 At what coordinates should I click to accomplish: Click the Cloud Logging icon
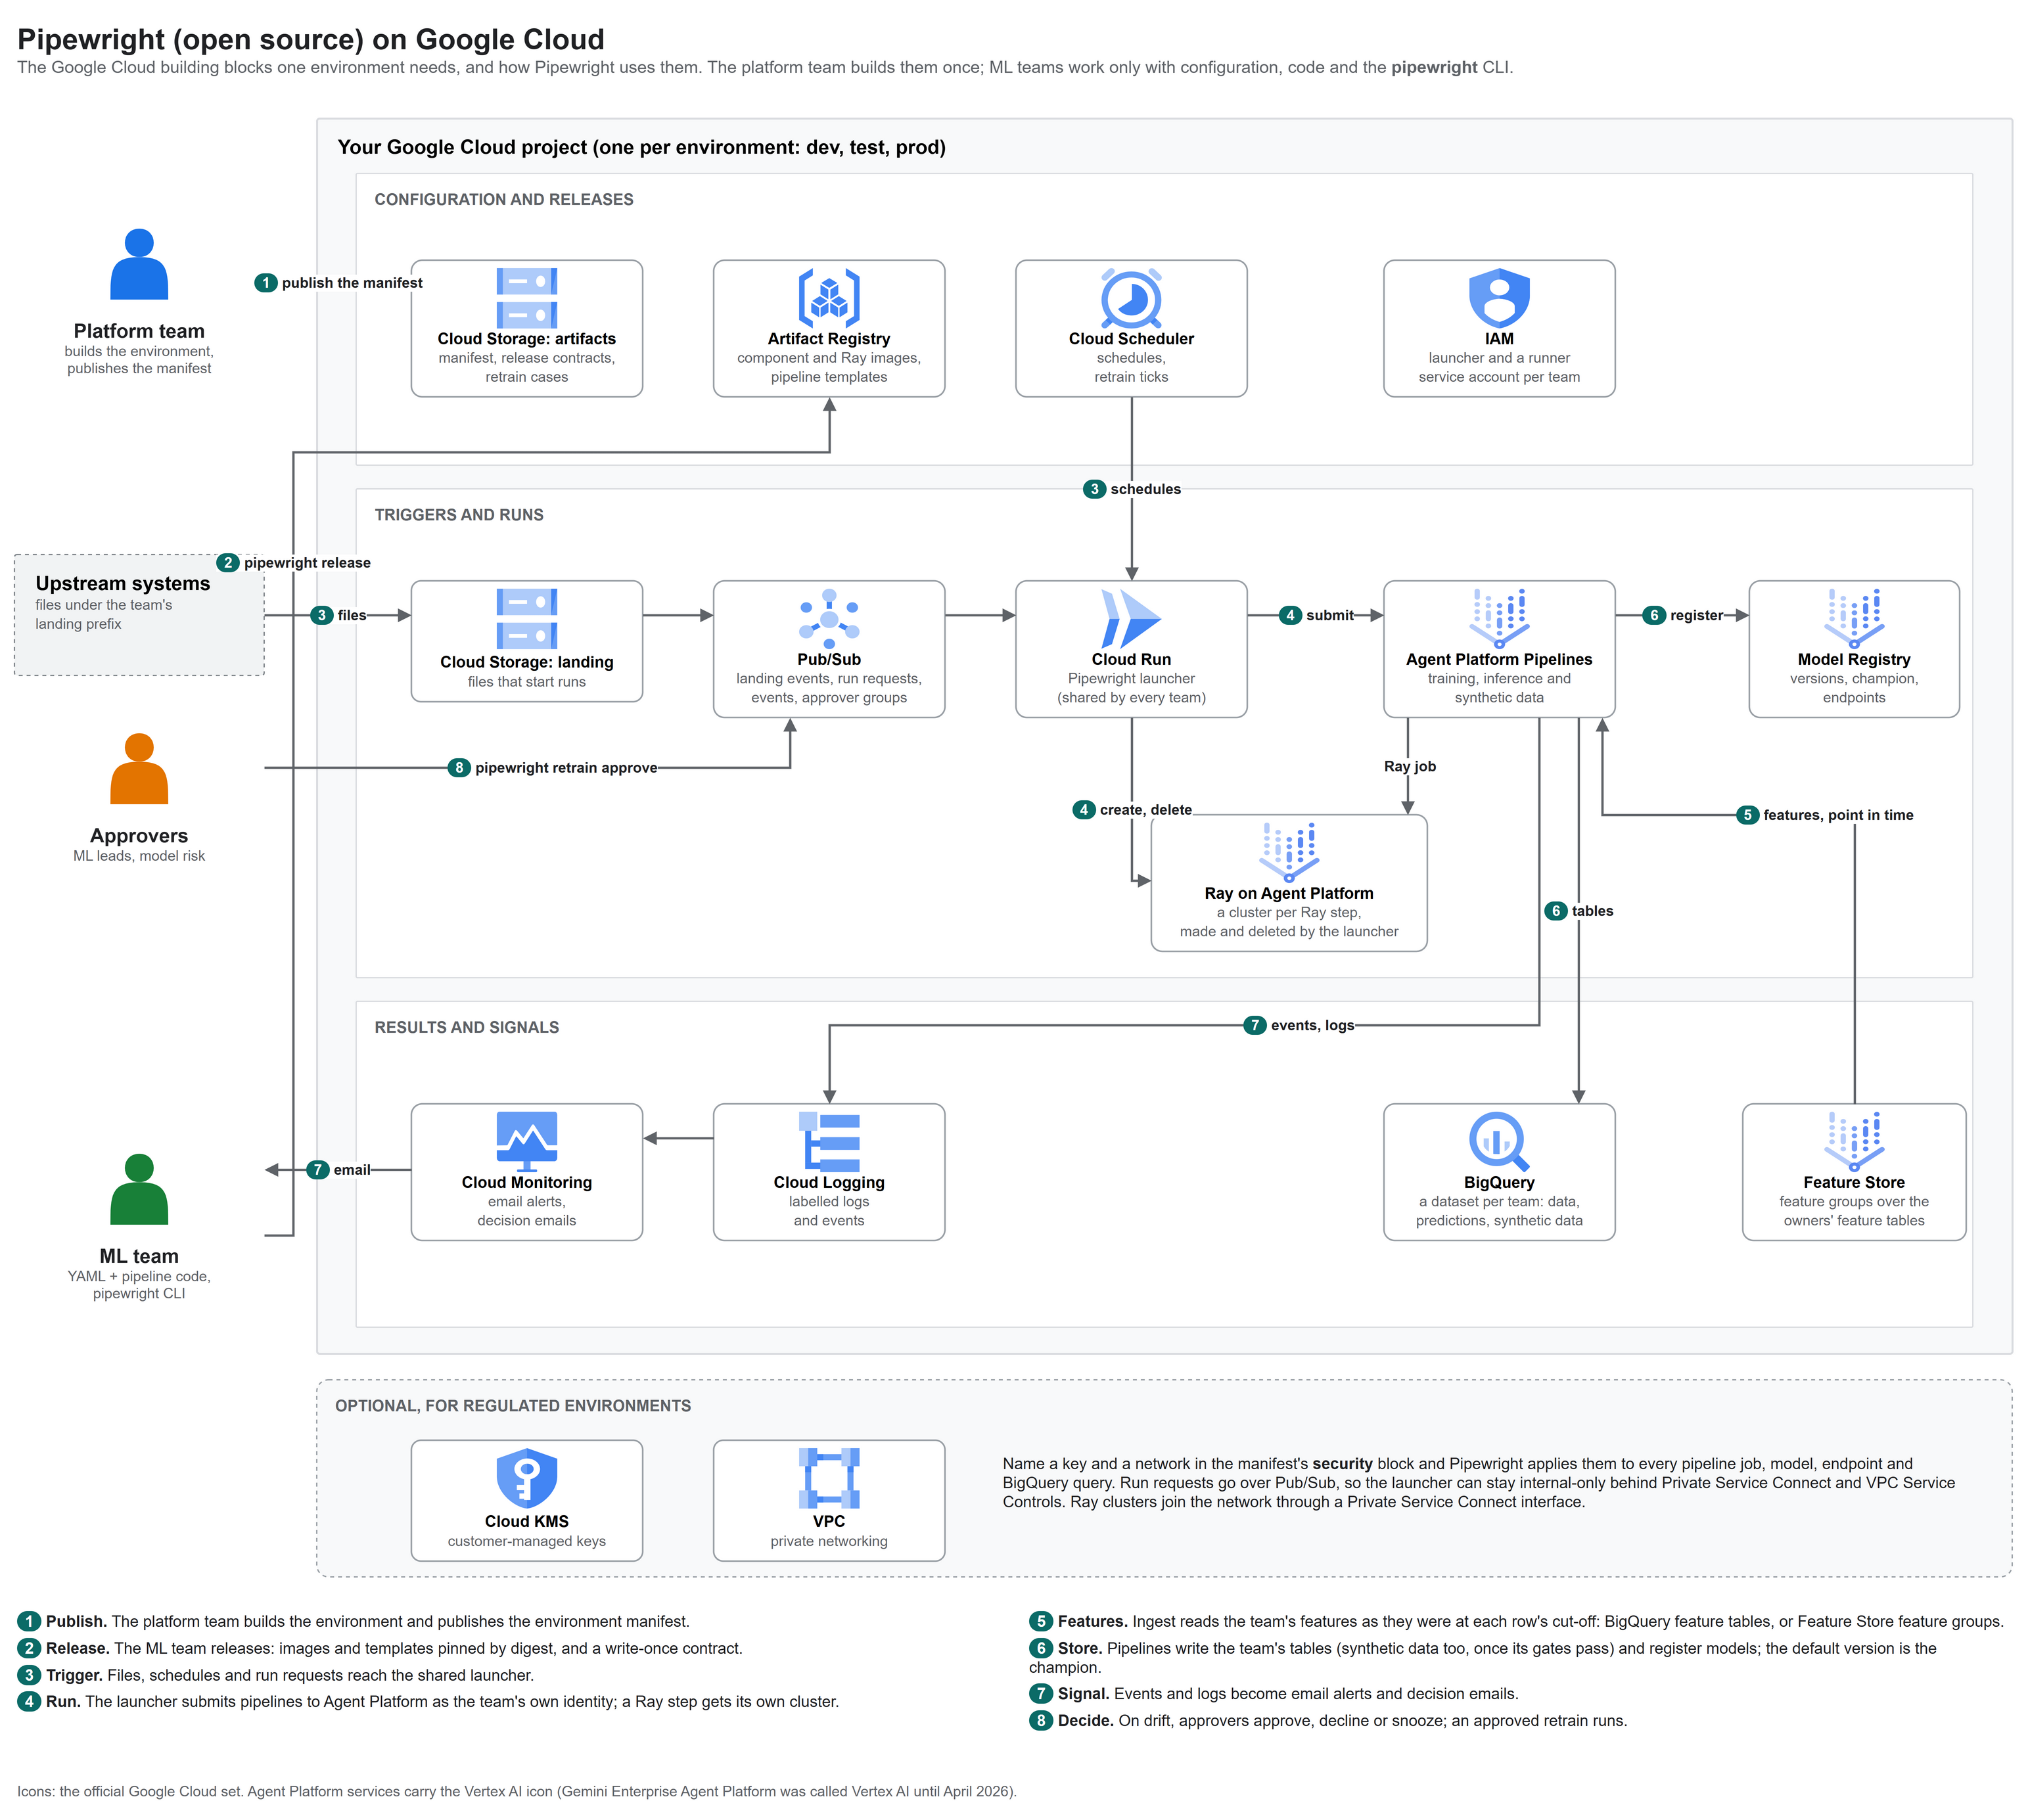(x=829, y=1141)
